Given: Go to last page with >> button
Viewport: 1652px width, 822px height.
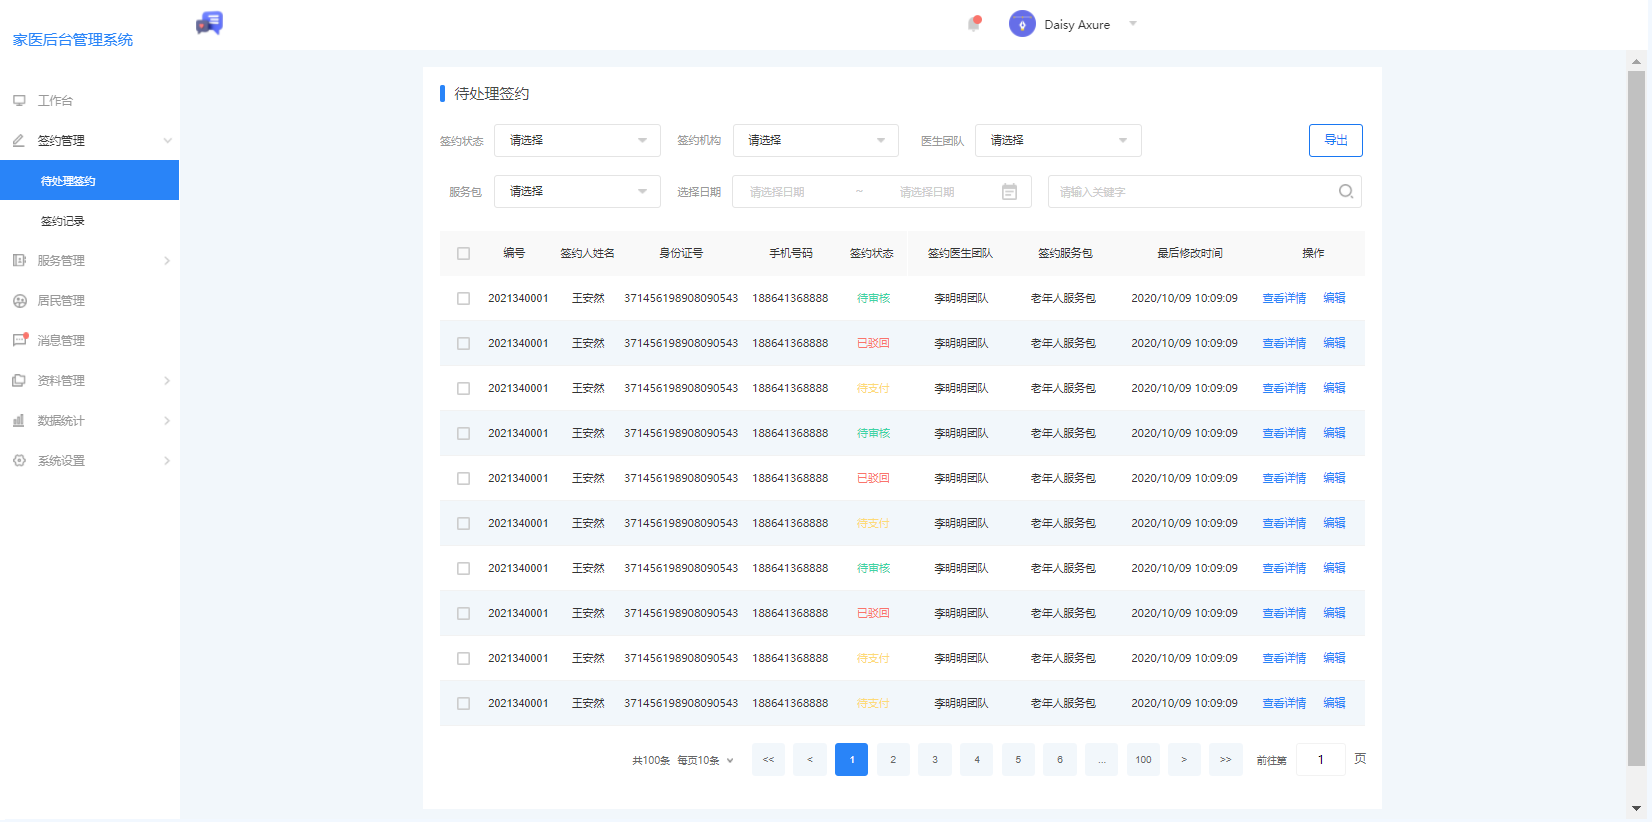Looking at the screenshot, I should [x=1226, y=759].
